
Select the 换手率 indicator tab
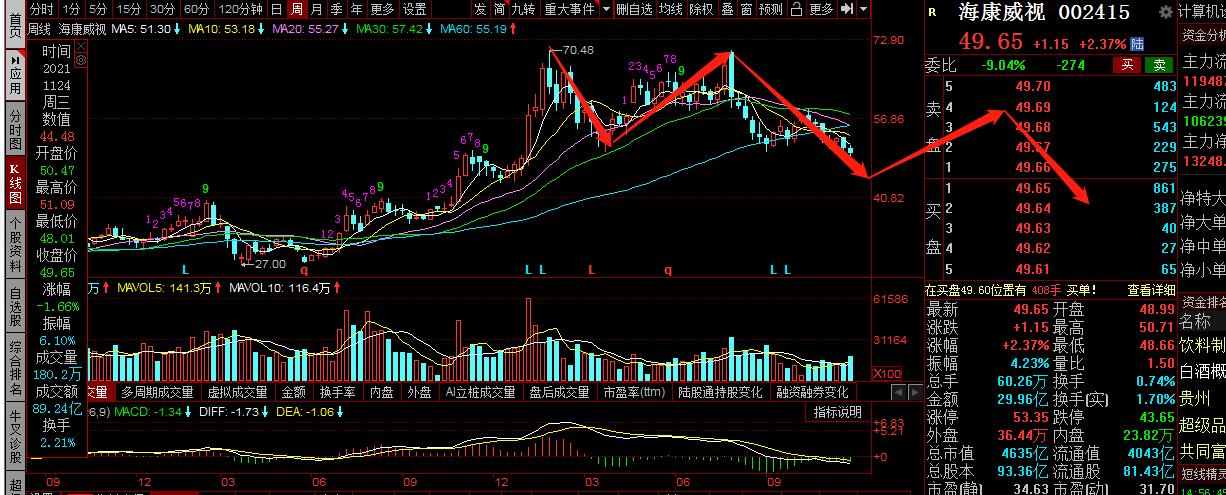click(336, 392)
